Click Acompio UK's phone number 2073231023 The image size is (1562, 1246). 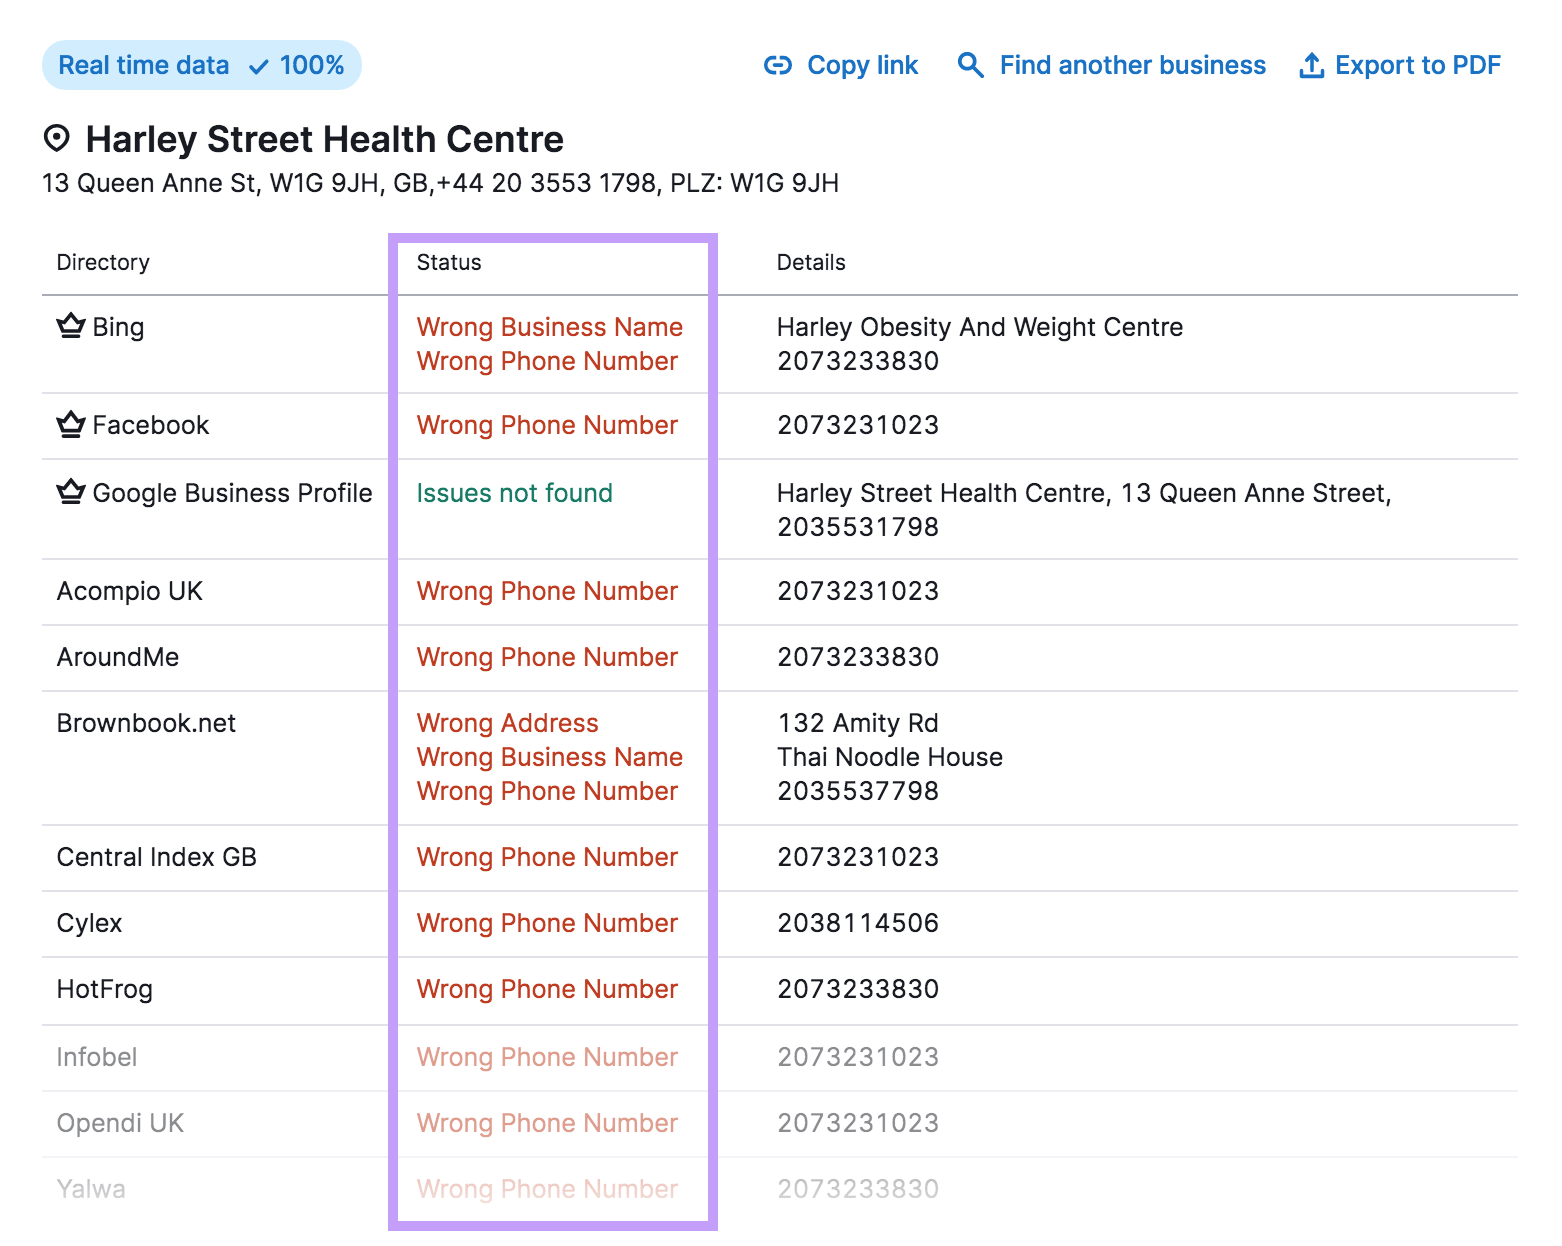(858, 591)
